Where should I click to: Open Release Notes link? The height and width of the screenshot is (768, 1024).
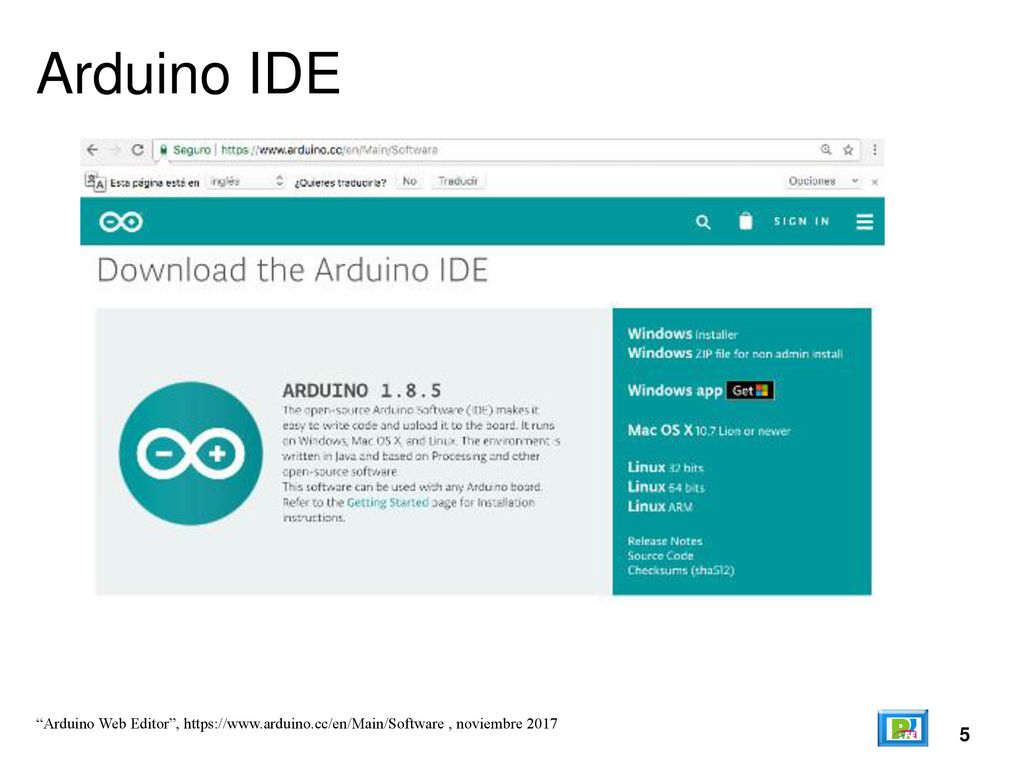(665, 541)
